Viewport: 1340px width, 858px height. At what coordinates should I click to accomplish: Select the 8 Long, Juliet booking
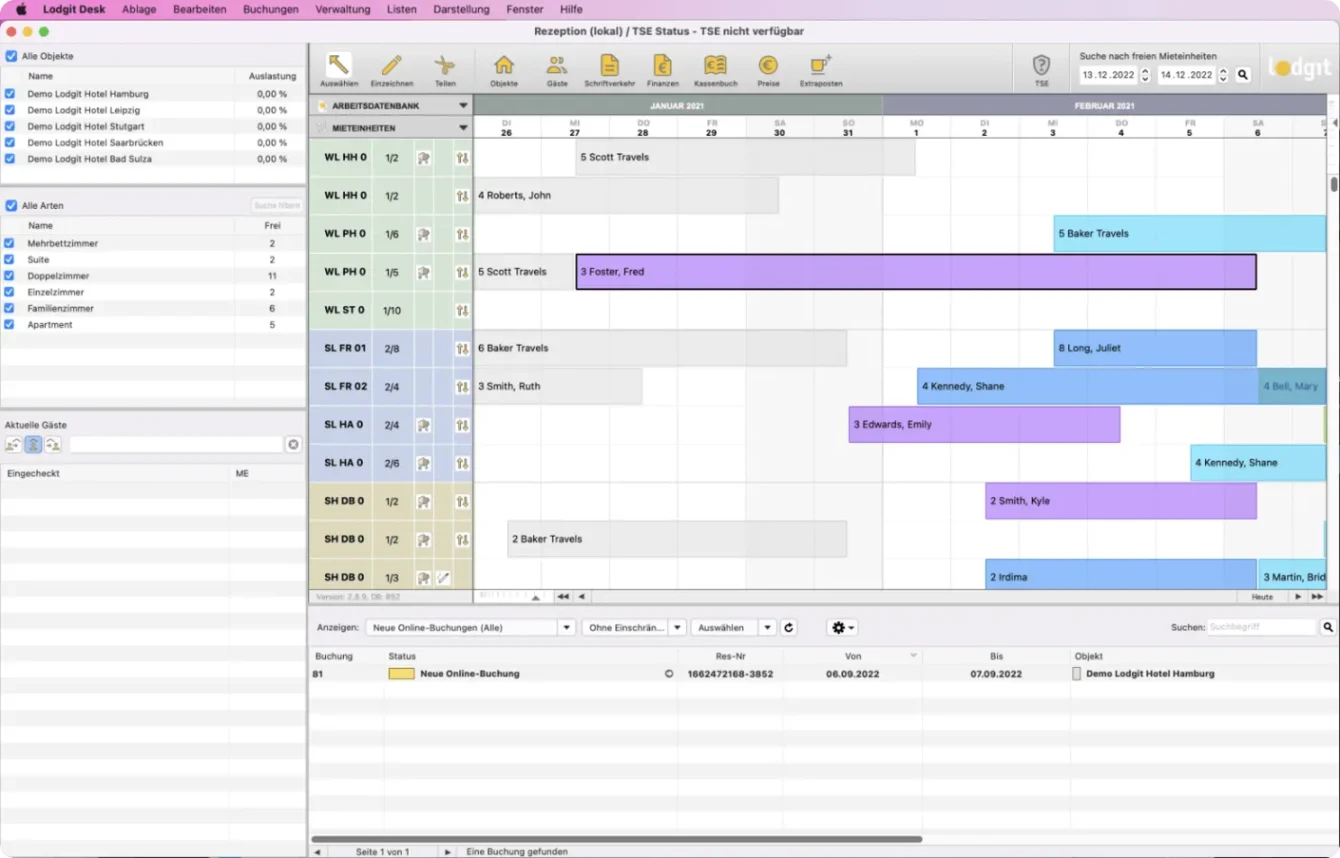[1155, 348]
